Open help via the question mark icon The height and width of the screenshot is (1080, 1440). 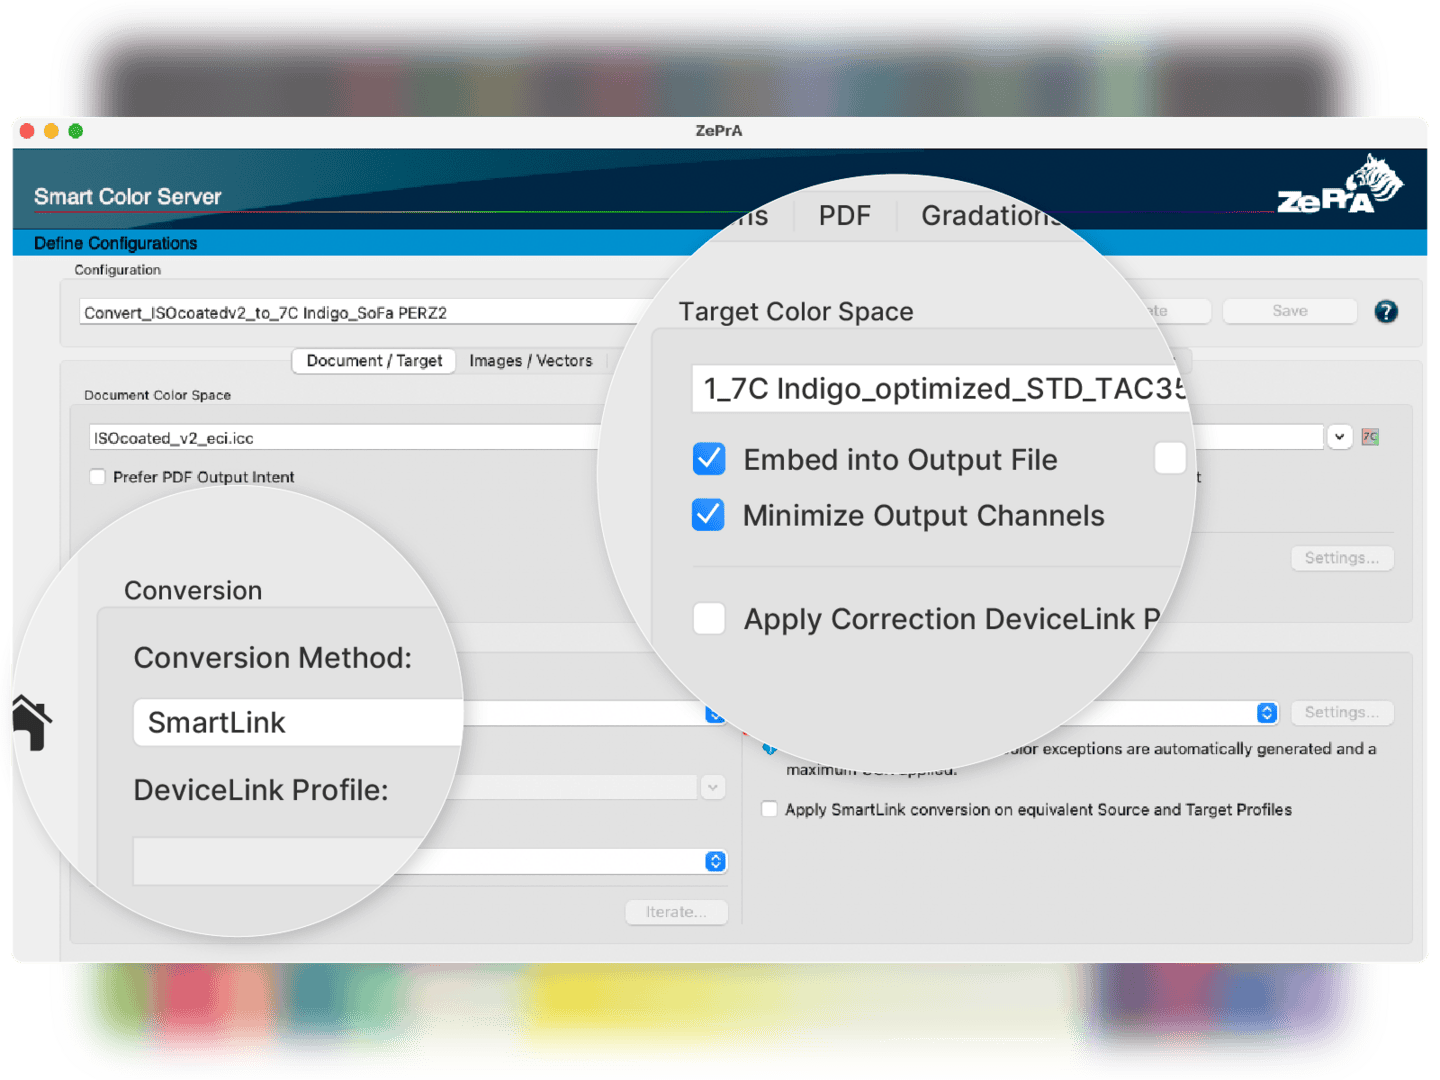[x=1385, y=312]
